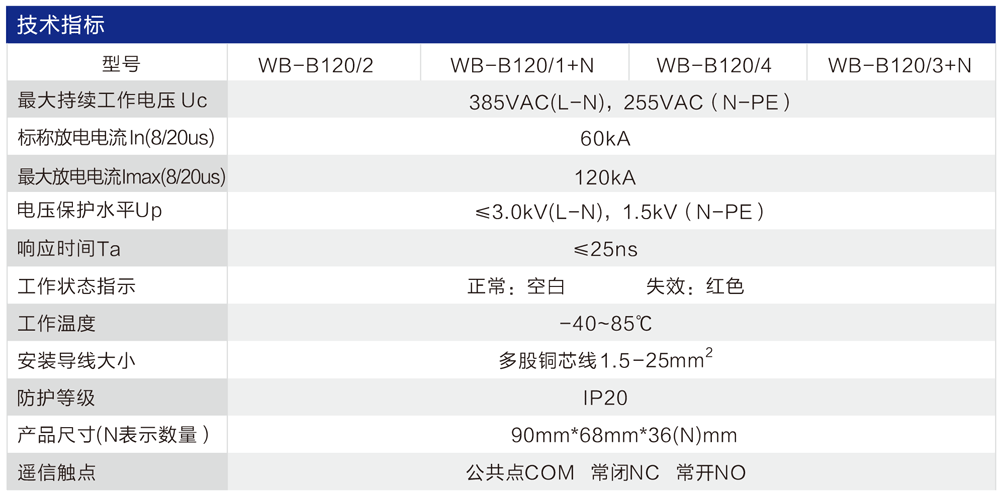The height and width of the screenshot is (496, 1000).
Task: Click the 技术指标 header title
Action: point(61,25)
